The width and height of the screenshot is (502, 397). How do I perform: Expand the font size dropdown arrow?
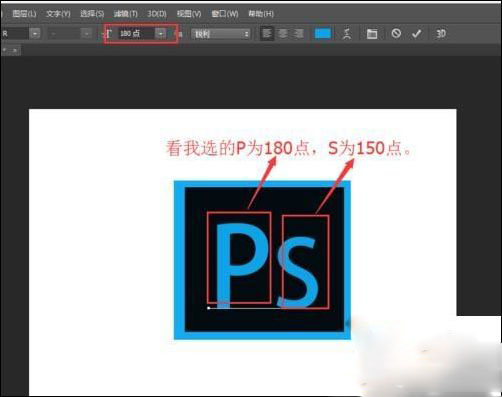[161, 34]
